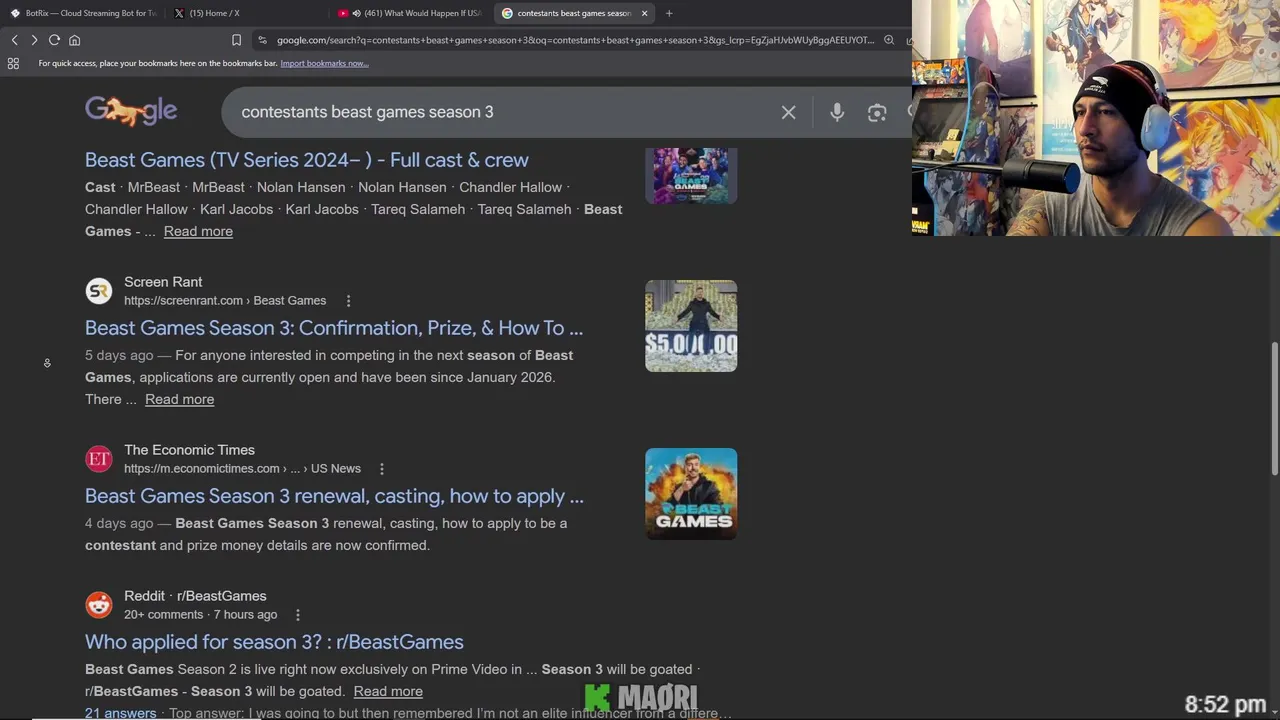Start a voice search with the microphone

(837, 112)
